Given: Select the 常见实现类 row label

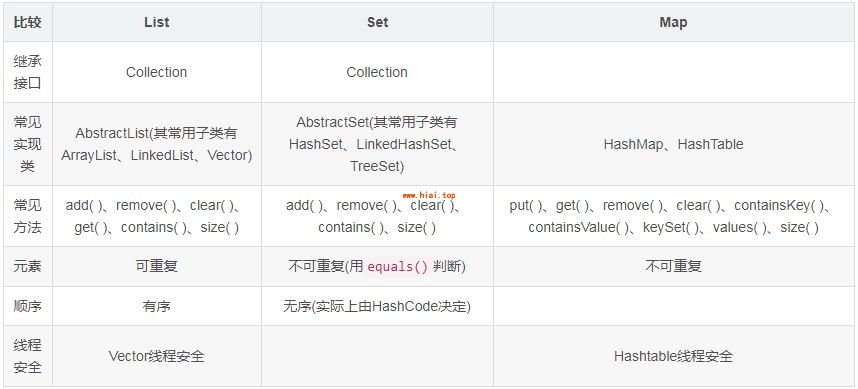Looking at the screenshot, I should (27, 144).
